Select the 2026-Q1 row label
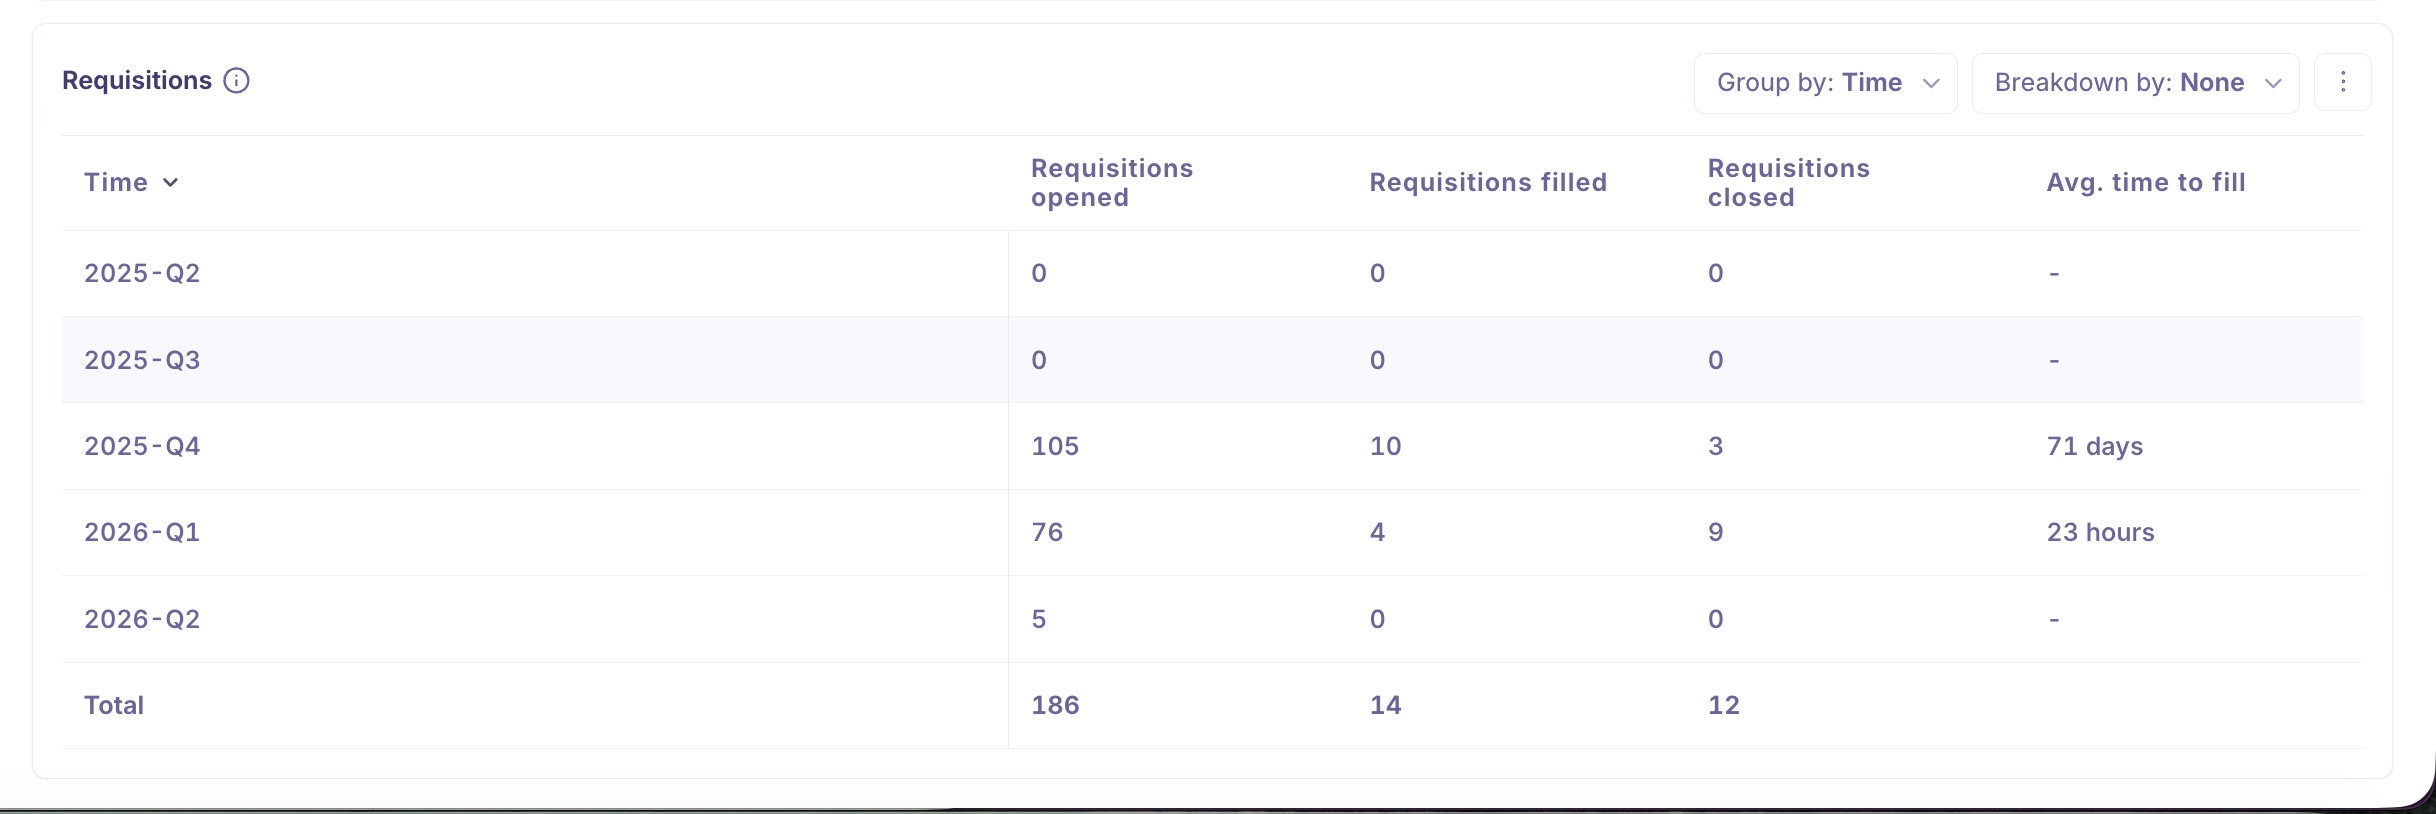 [x=142, y=532]
